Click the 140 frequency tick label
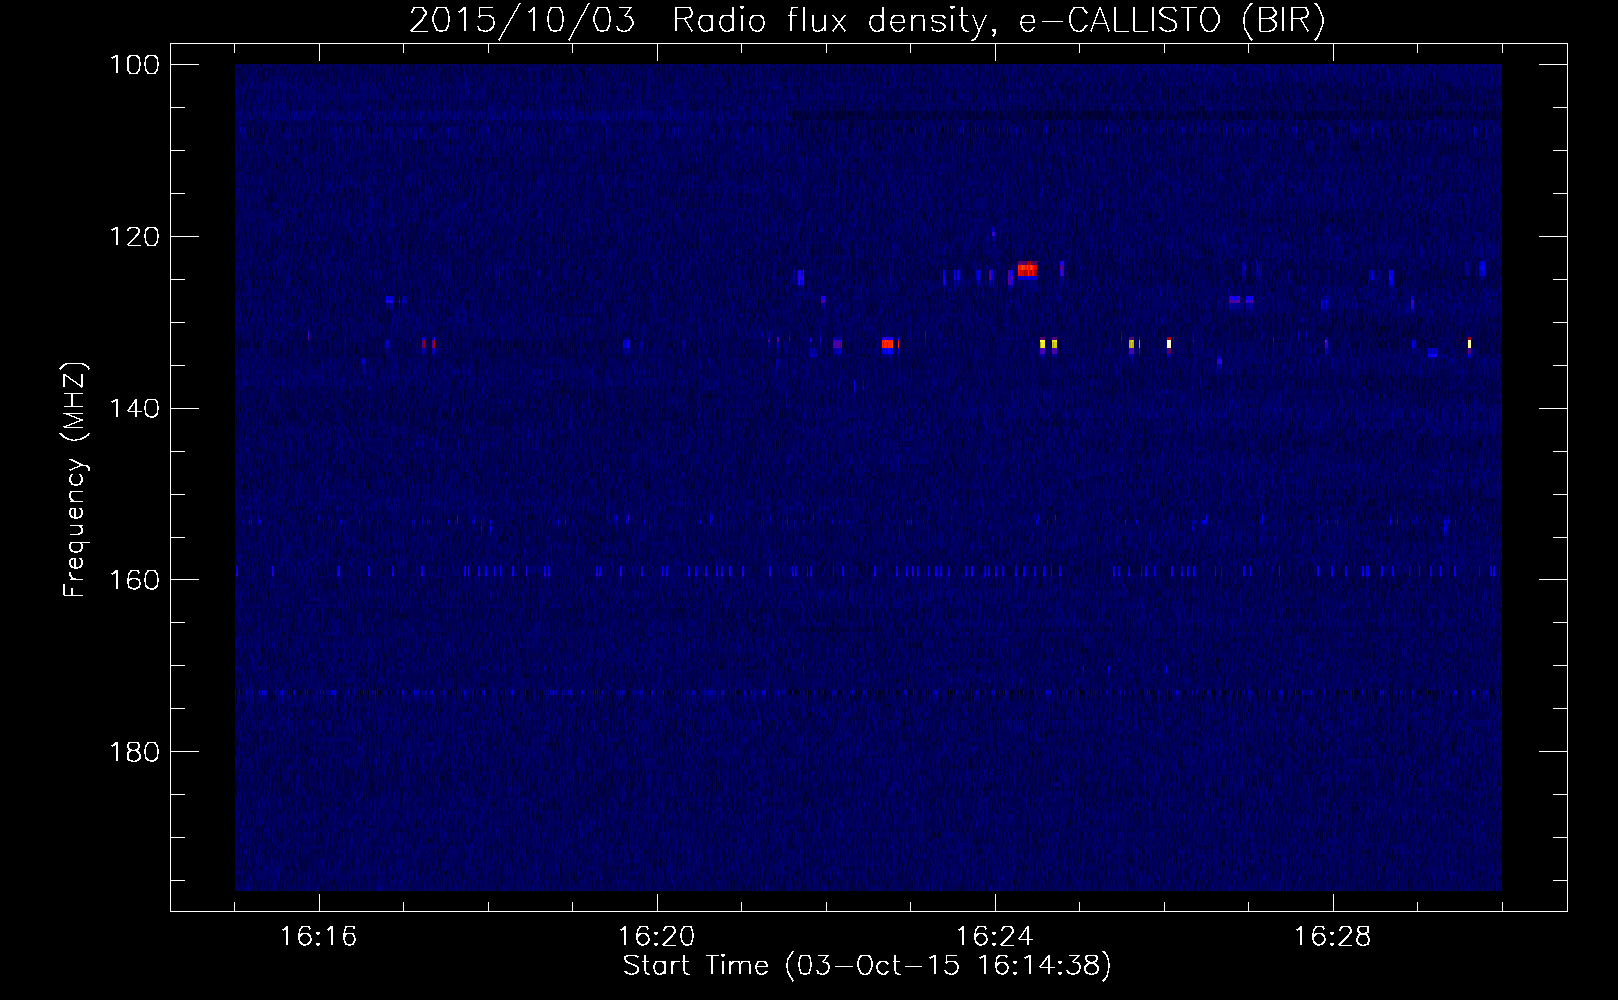Screen dimensions: 1618x1000 pos(133,409)
